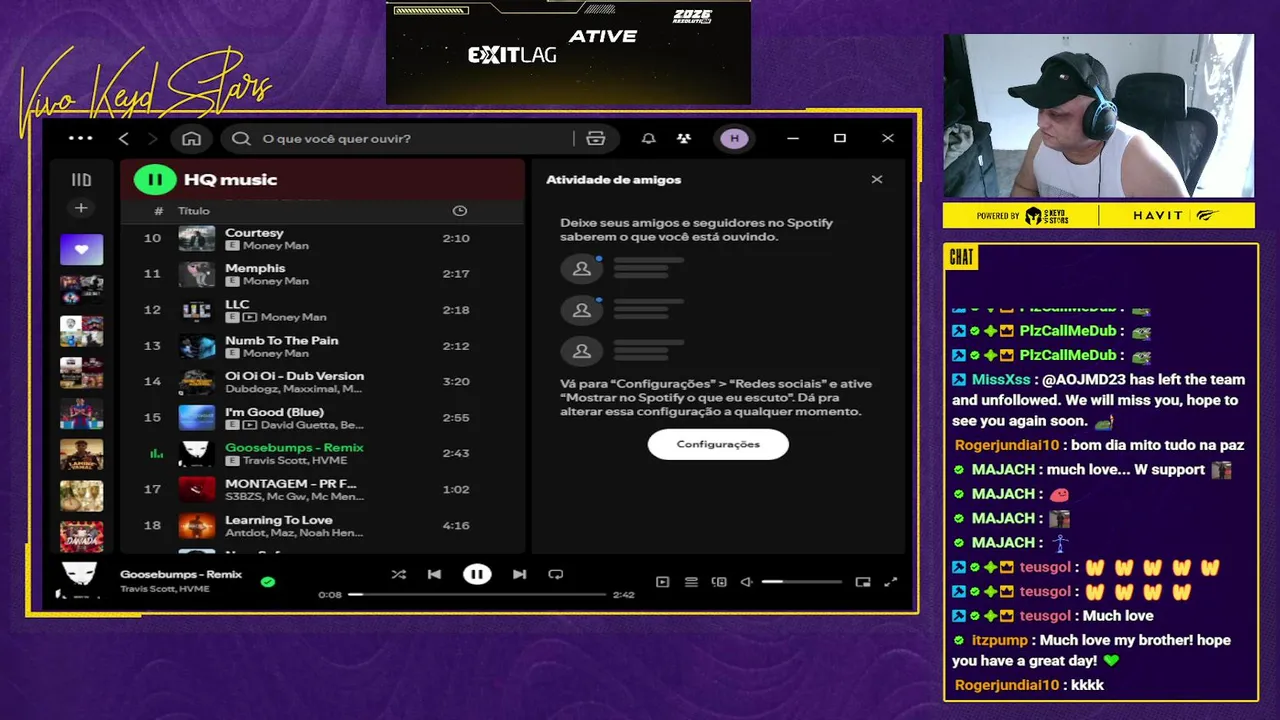Click the magnifier search icon

click(x=241, y=138)
